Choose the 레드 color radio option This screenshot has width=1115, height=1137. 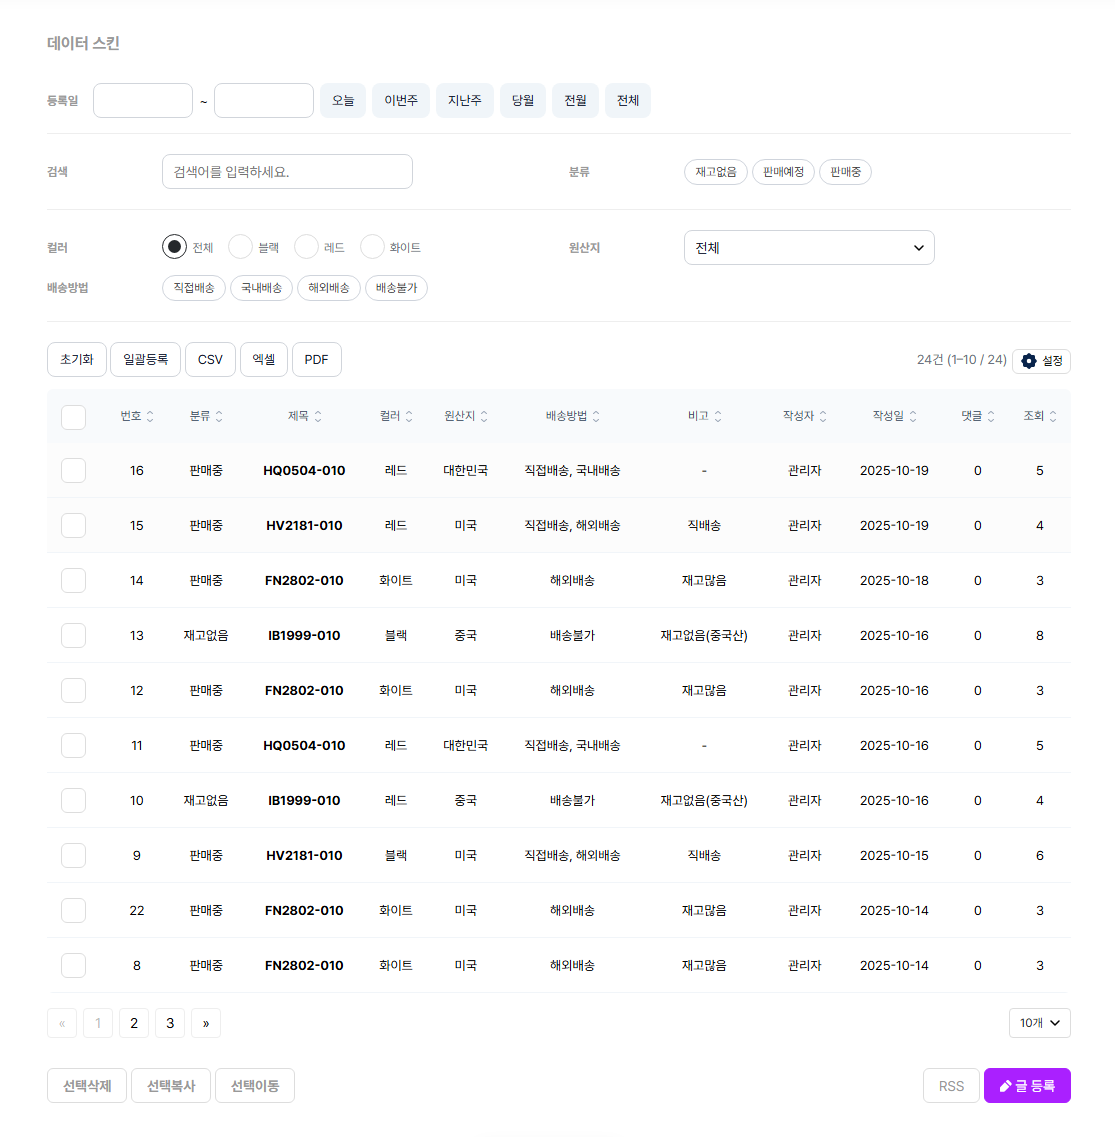307,247
